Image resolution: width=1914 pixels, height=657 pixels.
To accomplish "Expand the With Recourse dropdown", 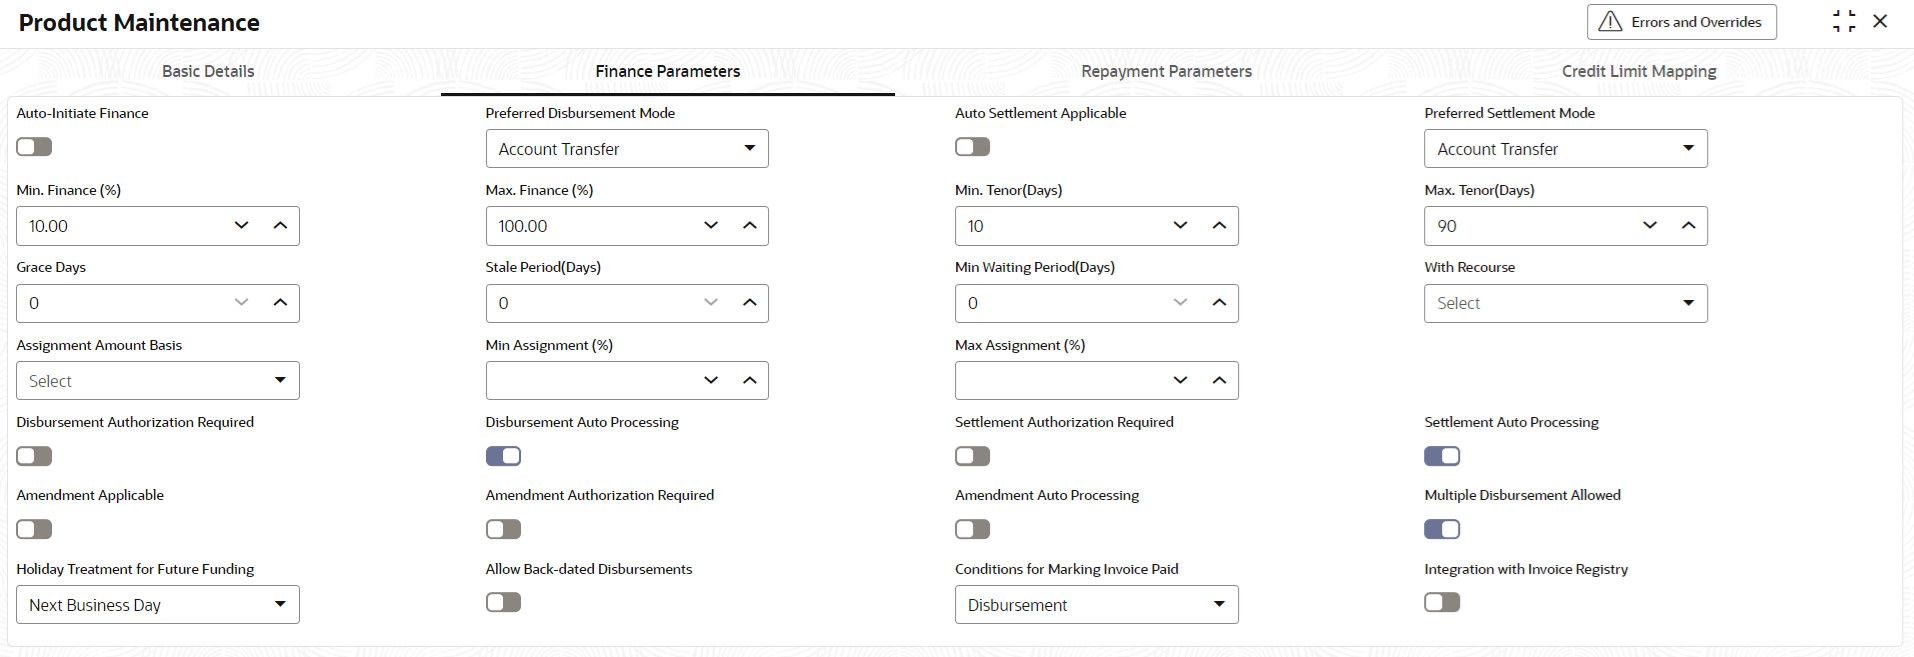I will [1565, 303].
